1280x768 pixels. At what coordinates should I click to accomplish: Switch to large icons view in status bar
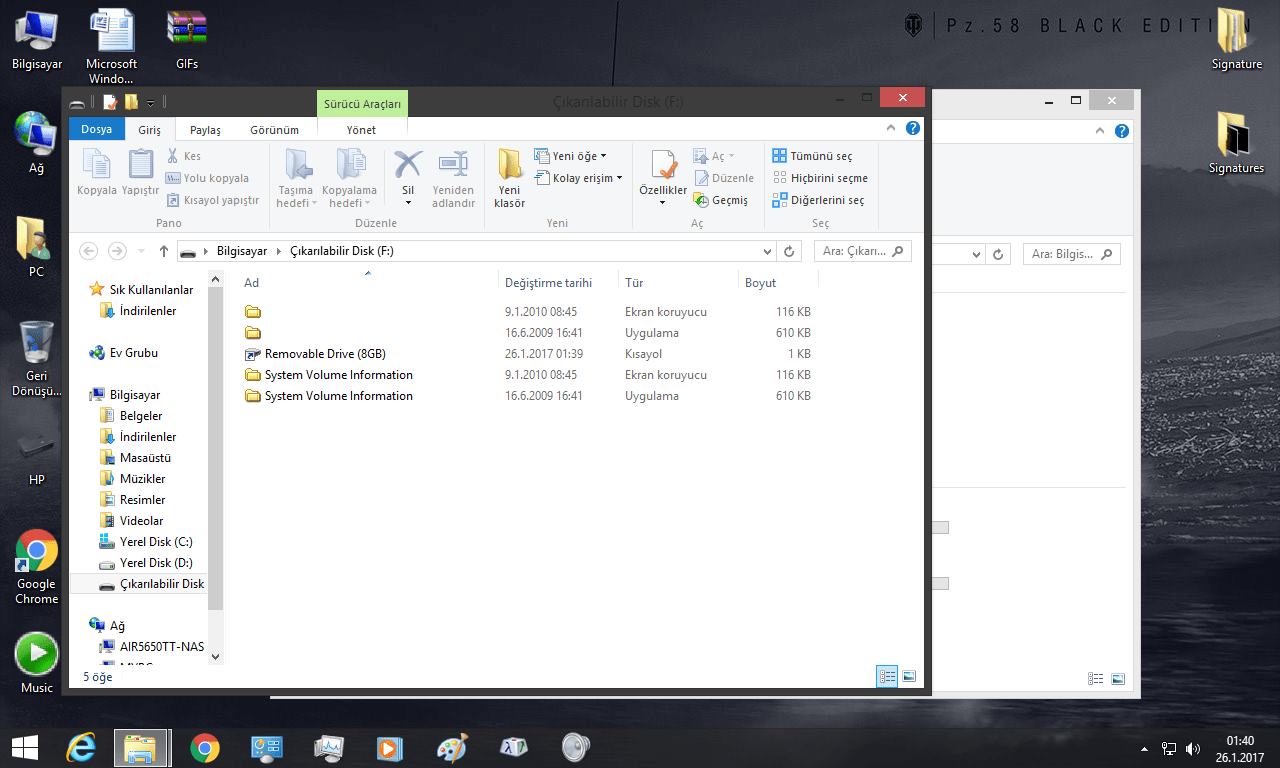(909, 676)
